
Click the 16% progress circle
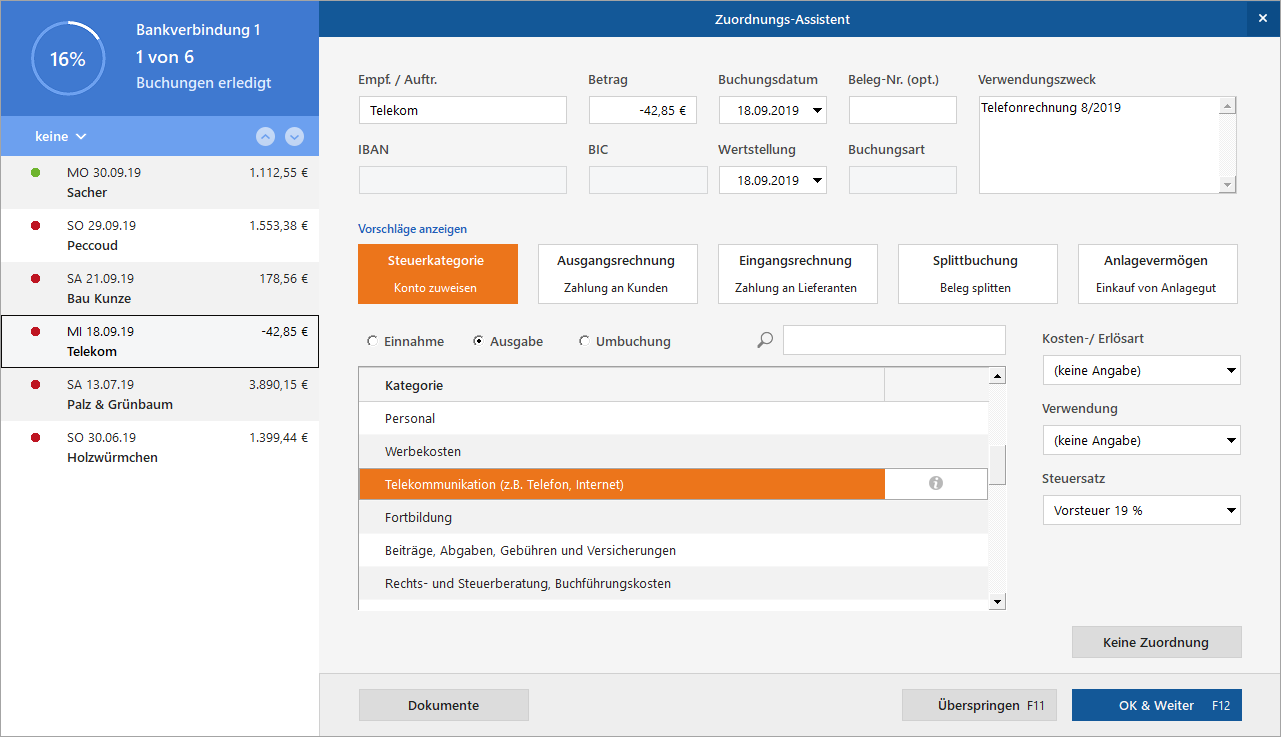[67, 59]
